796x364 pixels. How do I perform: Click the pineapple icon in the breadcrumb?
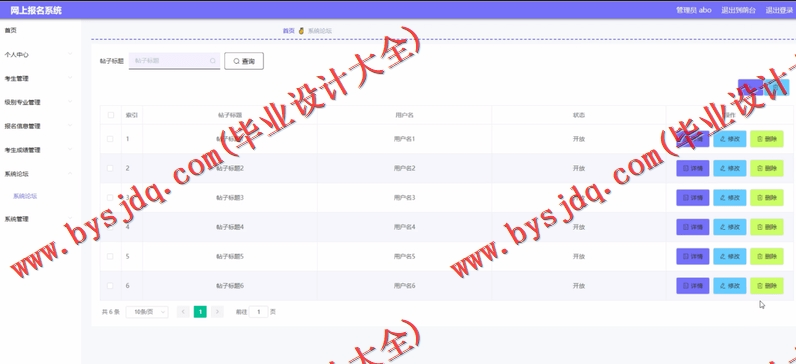pos(301,31)
